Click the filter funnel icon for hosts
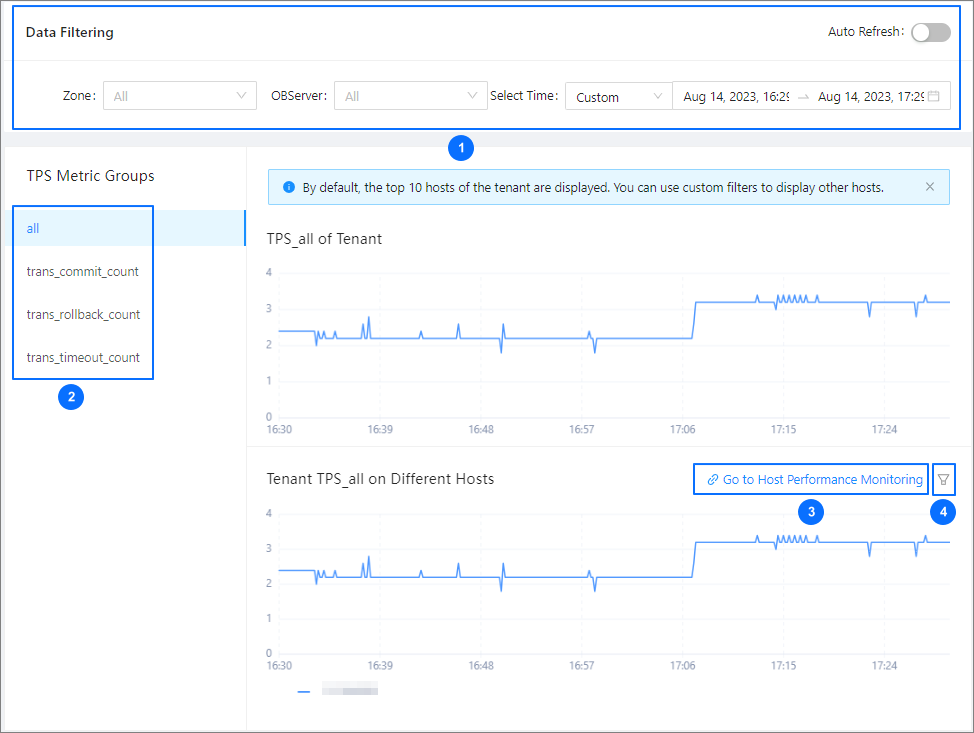Viewport: 974px width, 733px height. click(943, 480)
